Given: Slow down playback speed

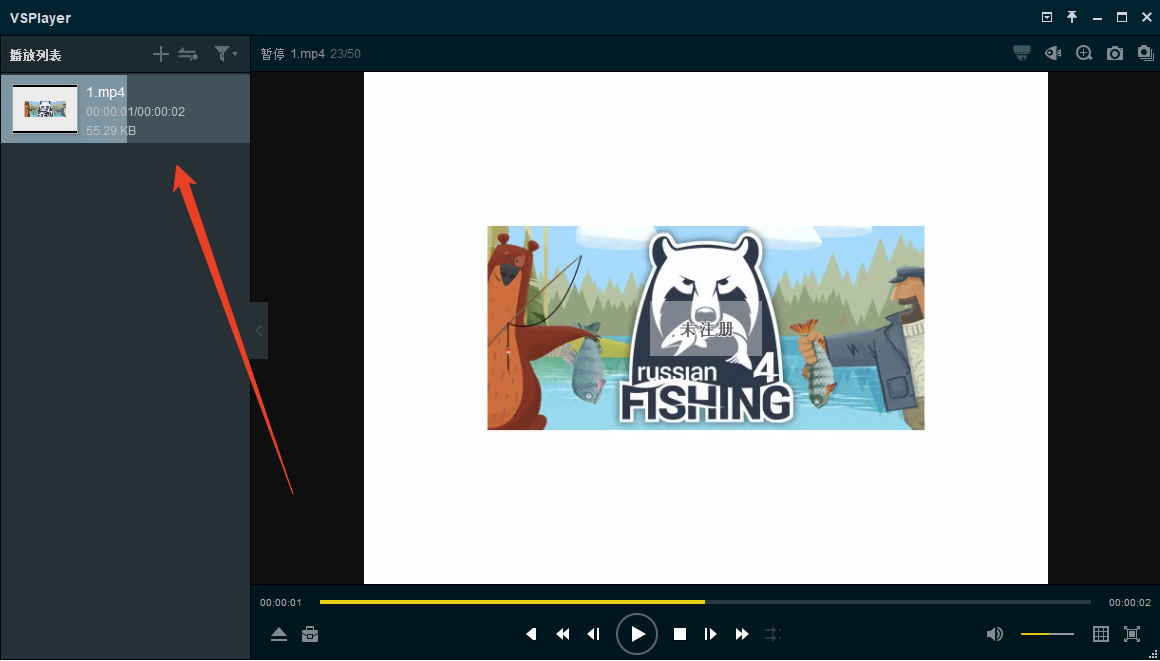Looking at the screenshot, I should pos(563,634).
